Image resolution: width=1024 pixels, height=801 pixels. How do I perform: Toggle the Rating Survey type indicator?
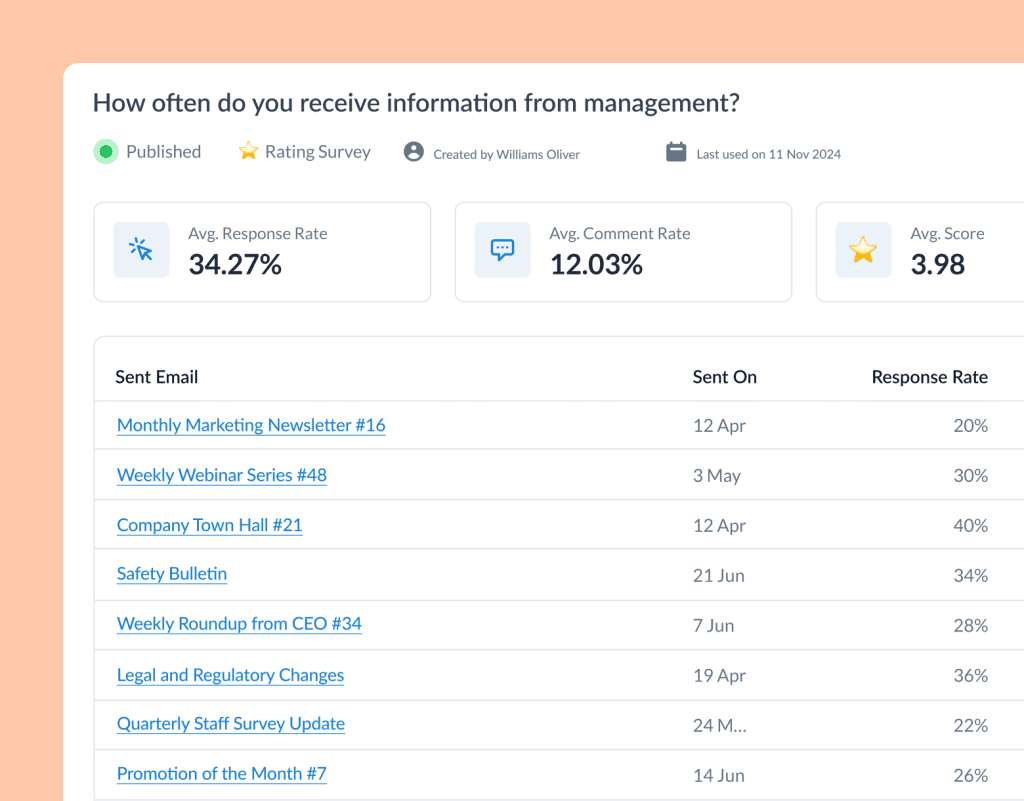tap(305, 151)
